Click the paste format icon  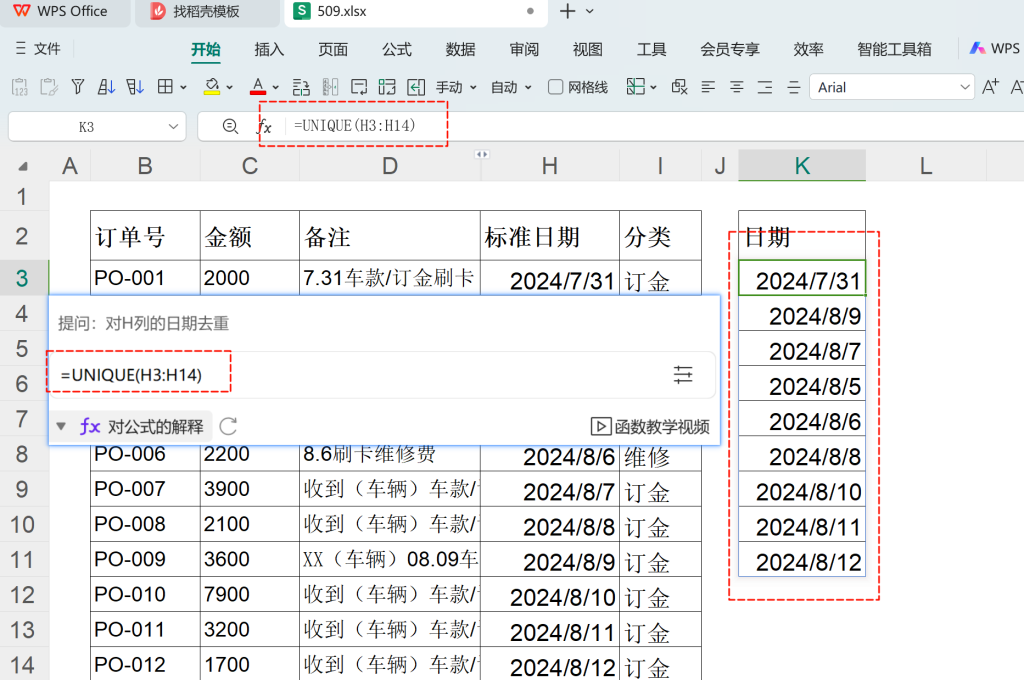[48, 87]
